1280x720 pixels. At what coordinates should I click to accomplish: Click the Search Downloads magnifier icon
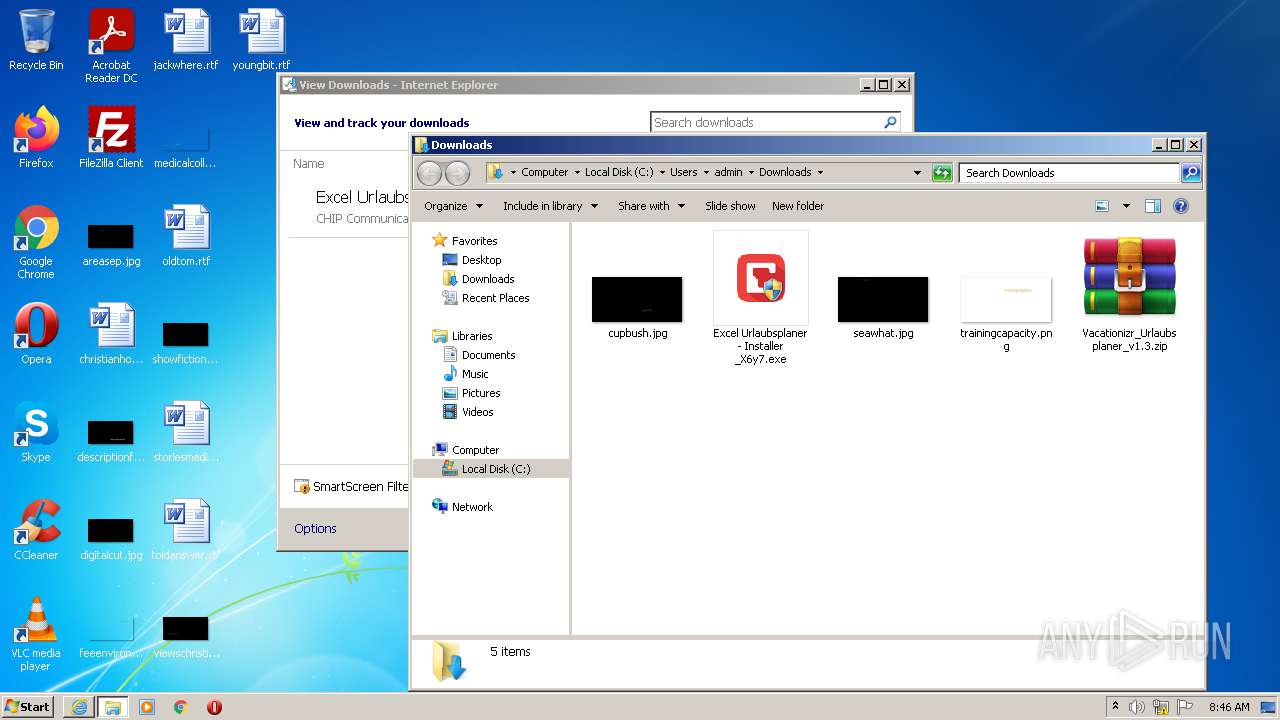[x=1190, y=173]
